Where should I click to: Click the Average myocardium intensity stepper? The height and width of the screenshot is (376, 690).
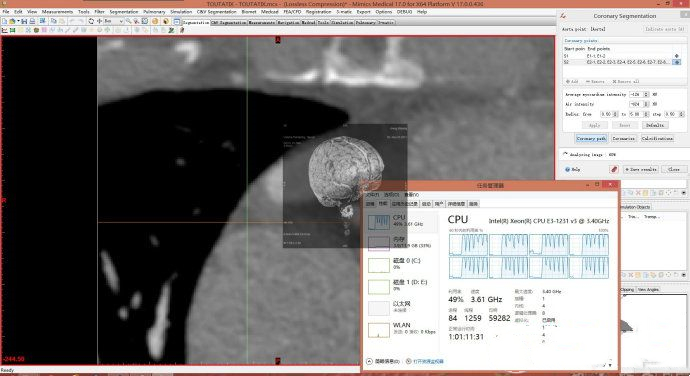[646, 94]
